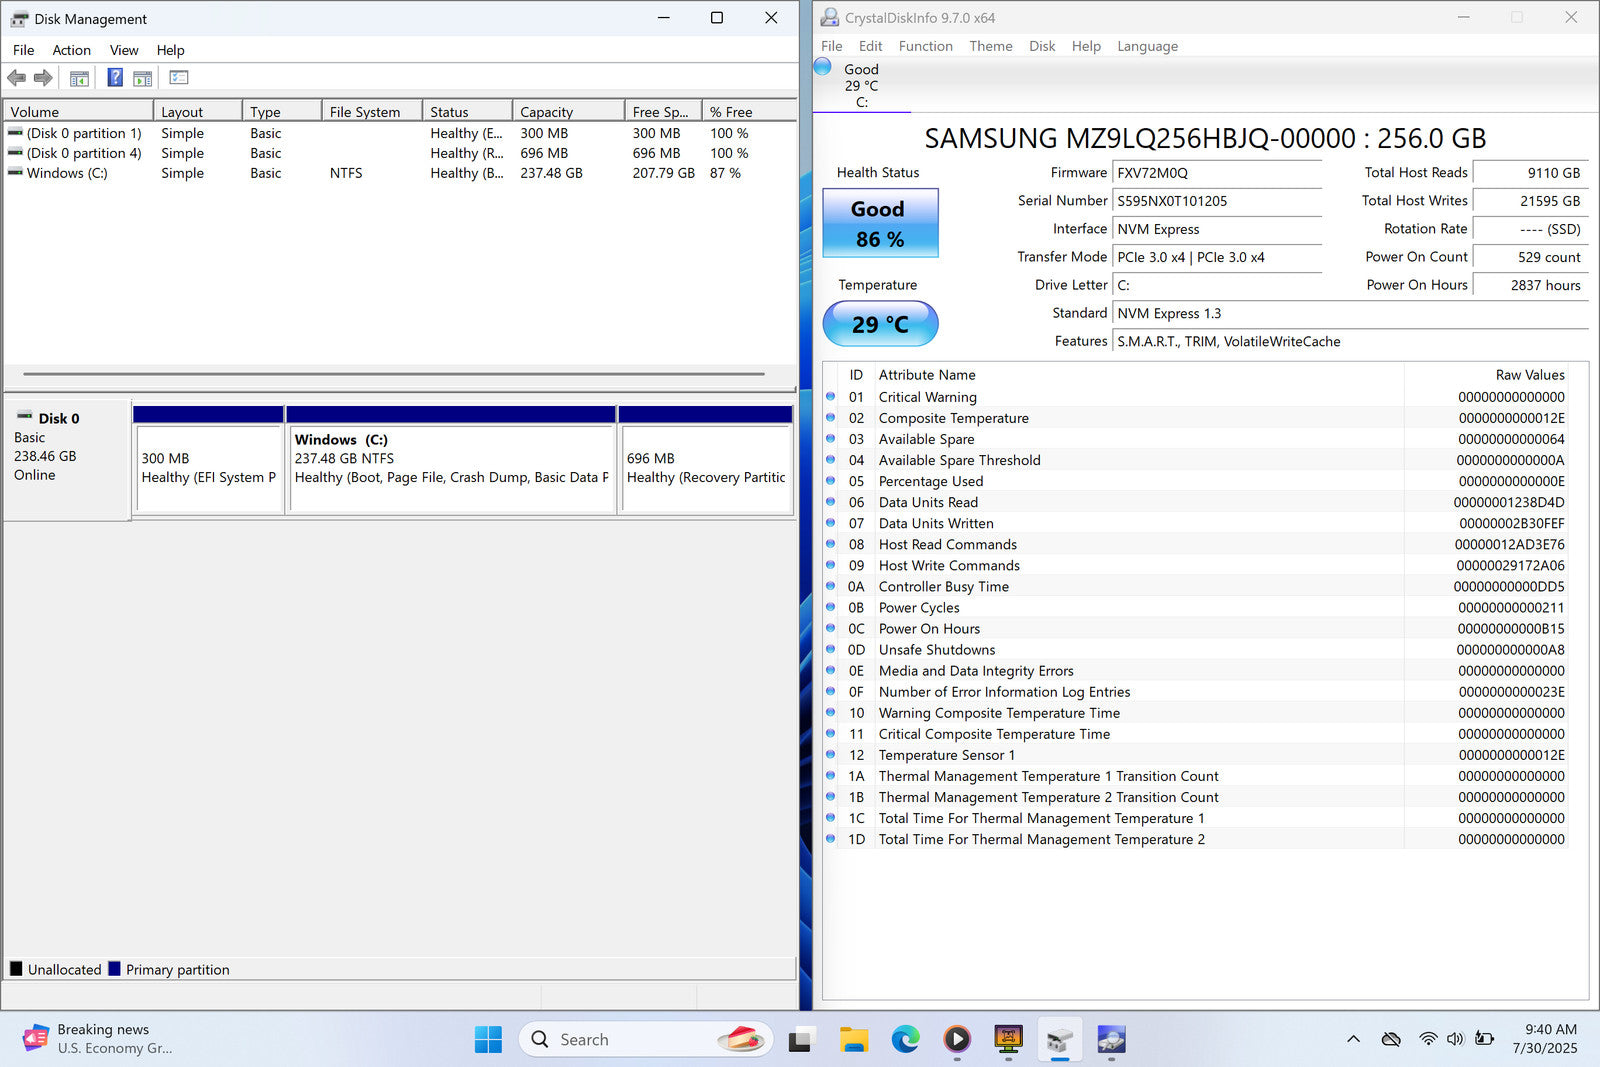Click the Back arrow in Disk Management toolbar
Image resolution: width=1600 pixels, height=1067 pixels.
click(x=16, y=78)
